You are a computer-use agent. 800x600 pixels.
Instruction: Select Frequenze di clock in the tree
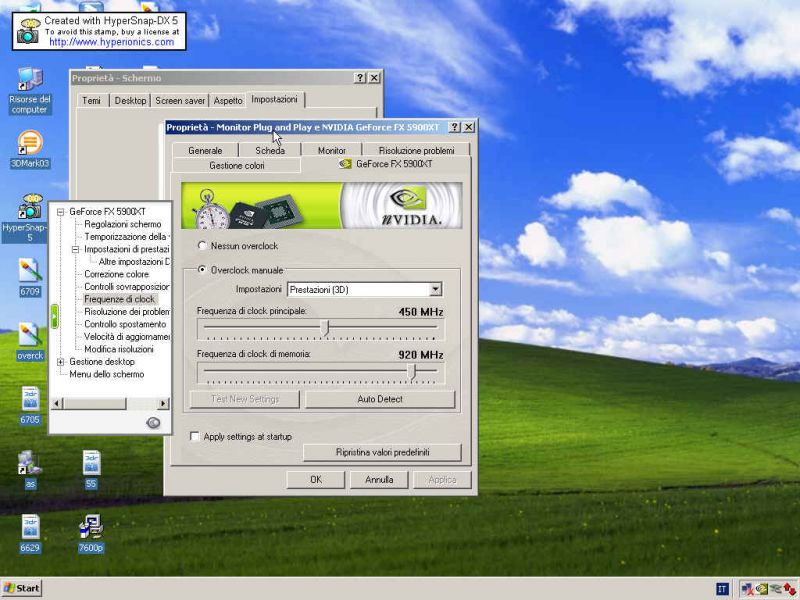[119, 299]
